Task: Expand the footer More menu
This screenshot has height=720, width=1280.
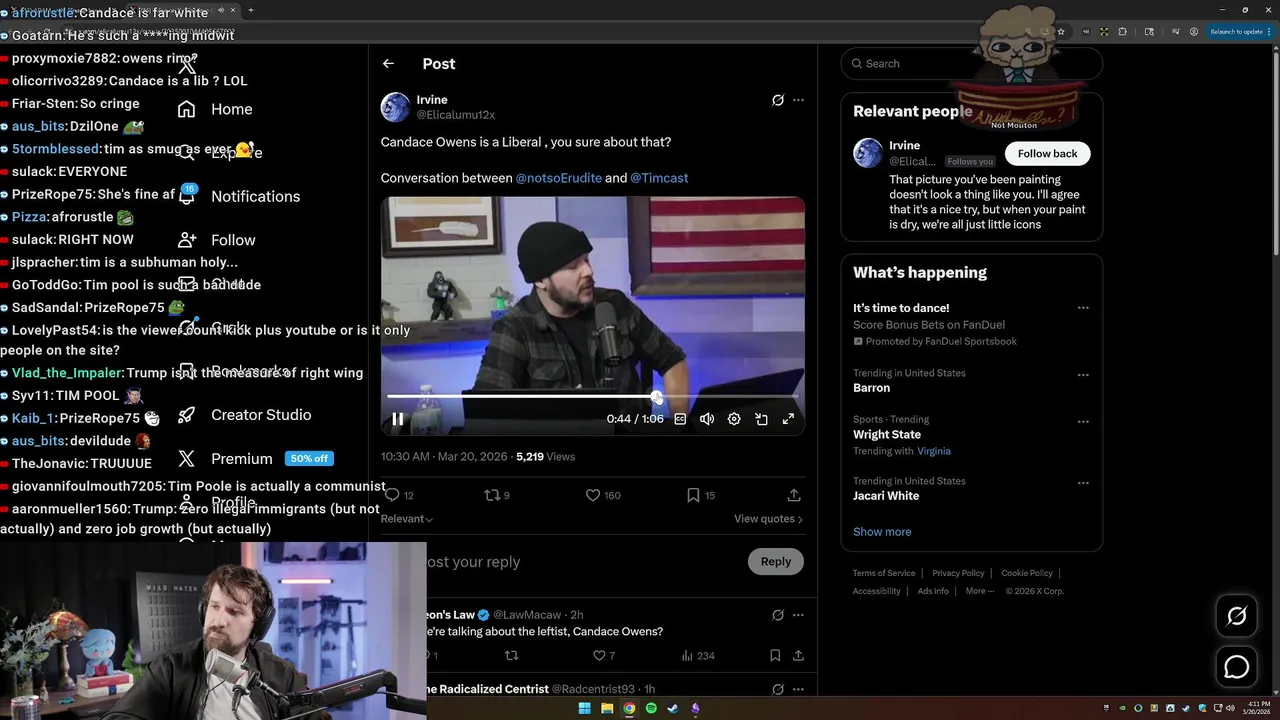Action: click(x=980, y=591)
